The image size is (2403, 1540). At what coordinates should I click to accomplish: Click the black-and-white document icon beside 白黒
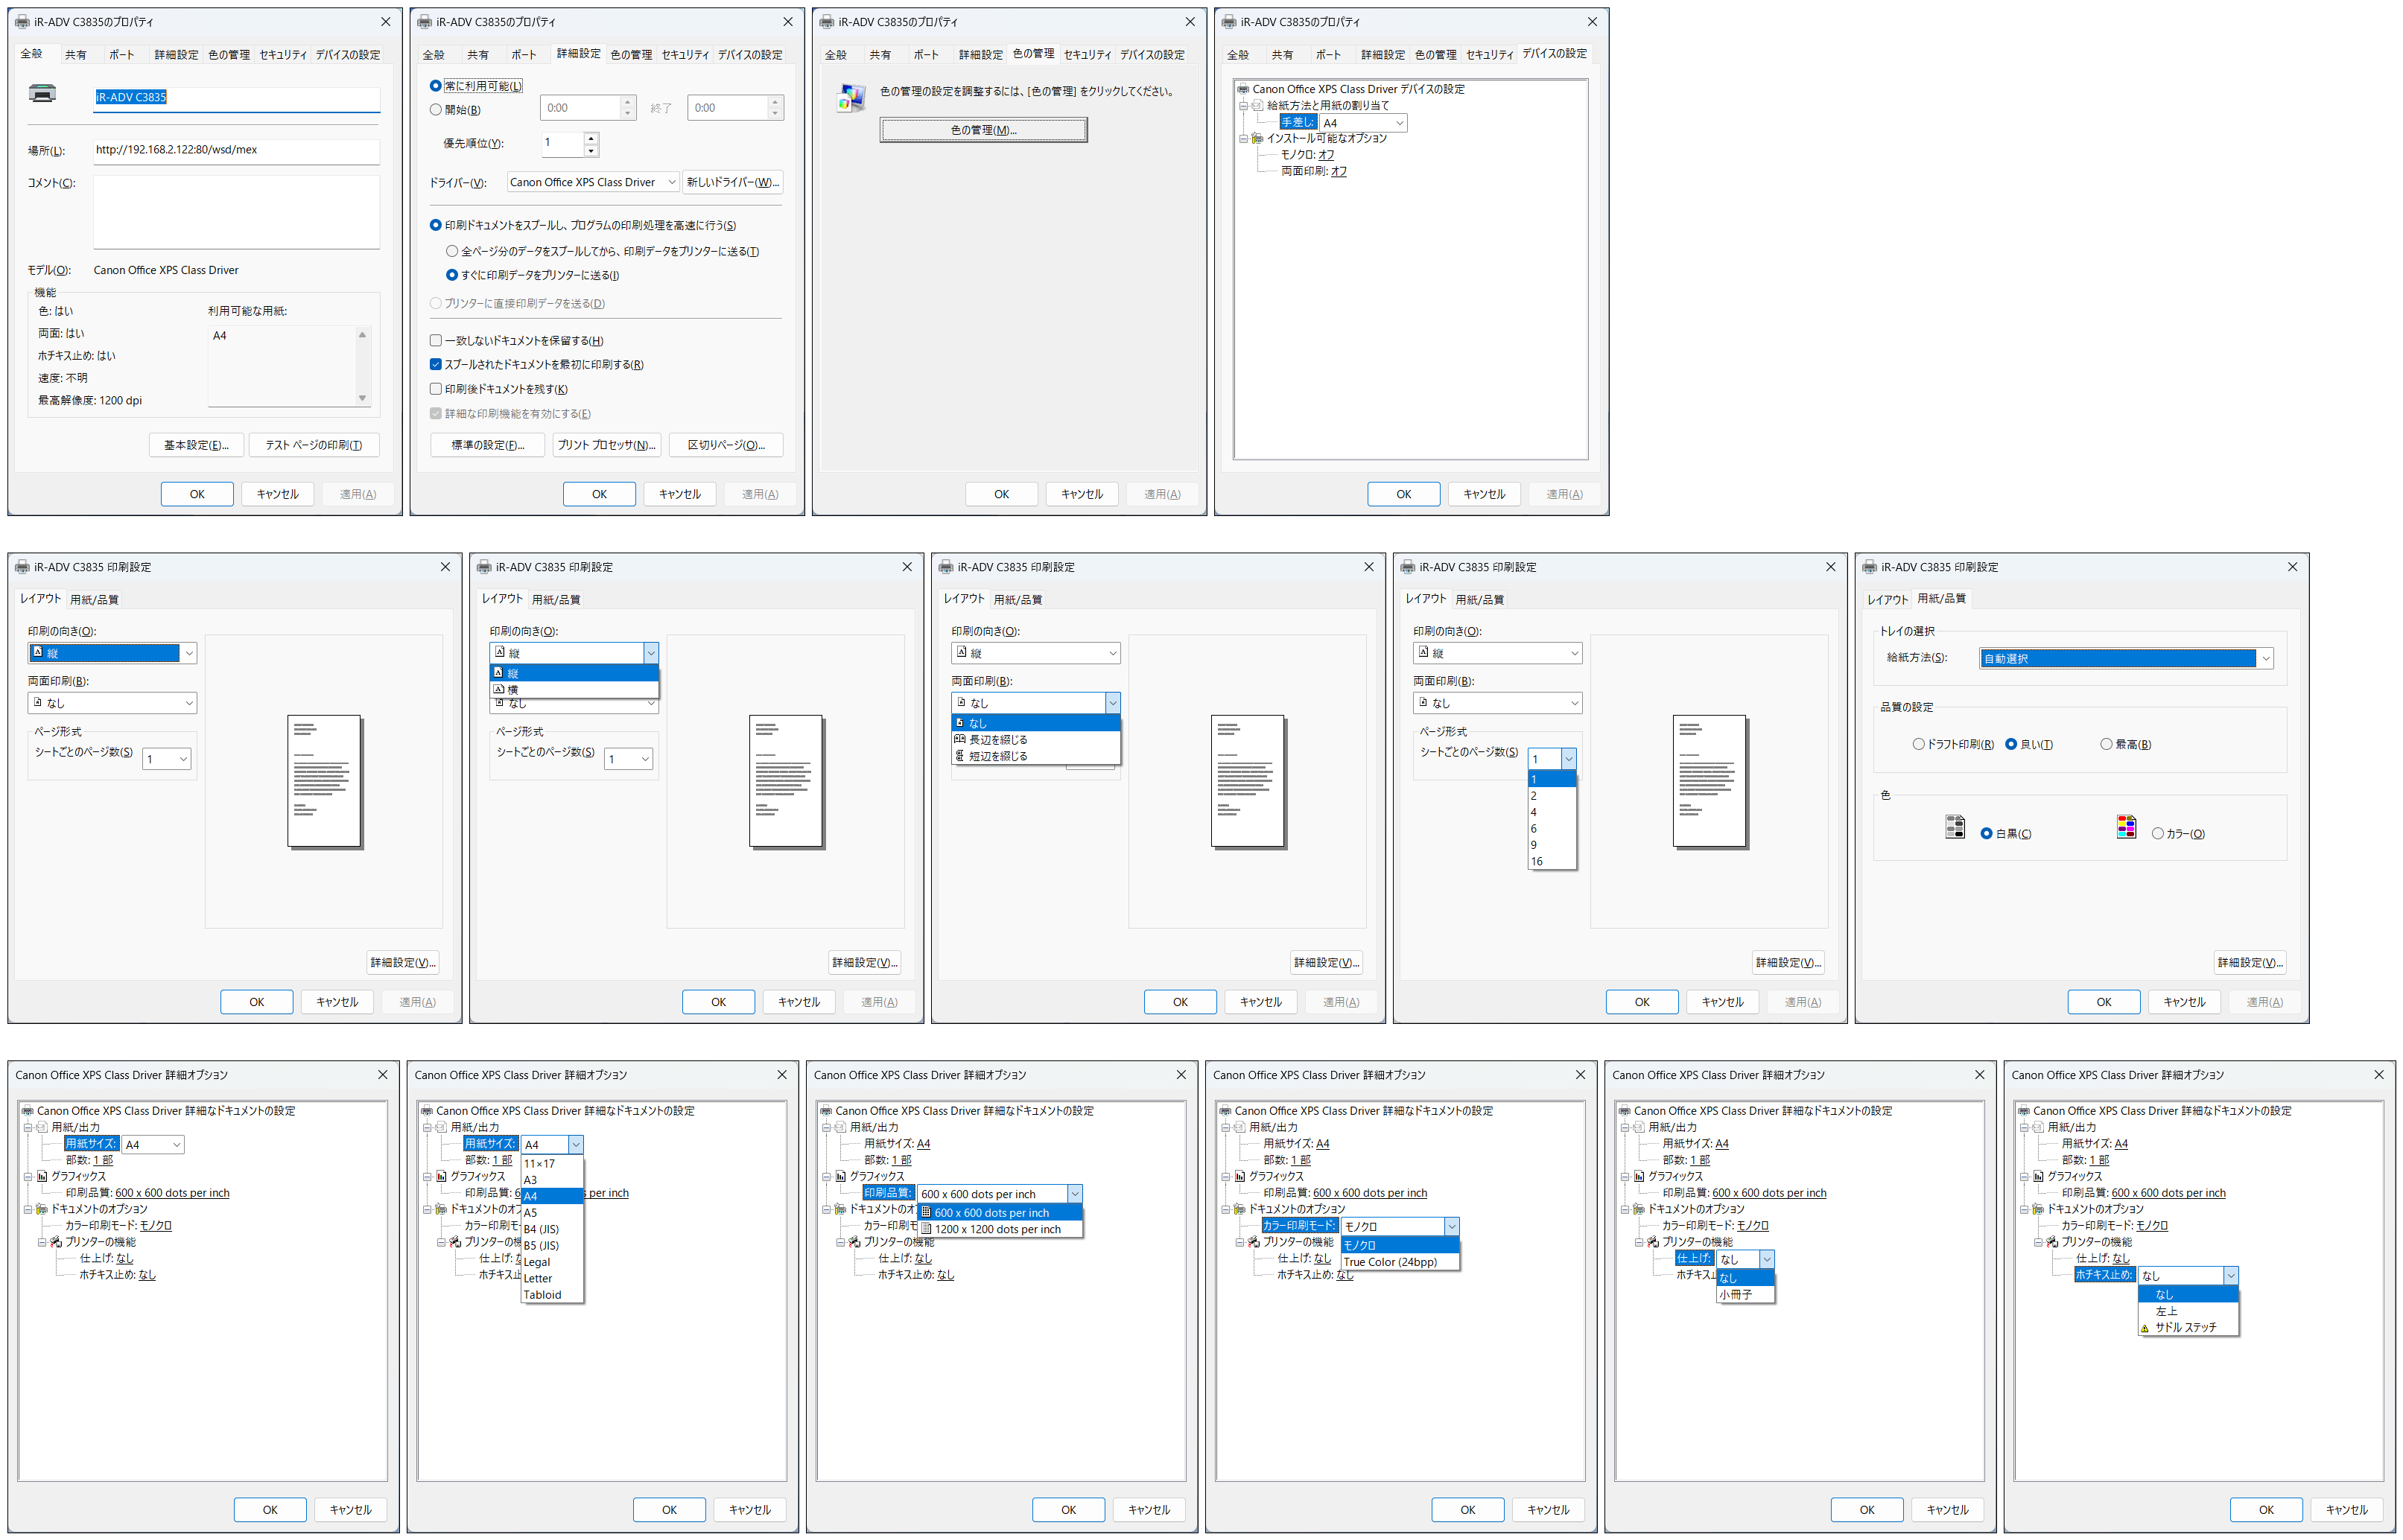click(x=1954, y=828)
